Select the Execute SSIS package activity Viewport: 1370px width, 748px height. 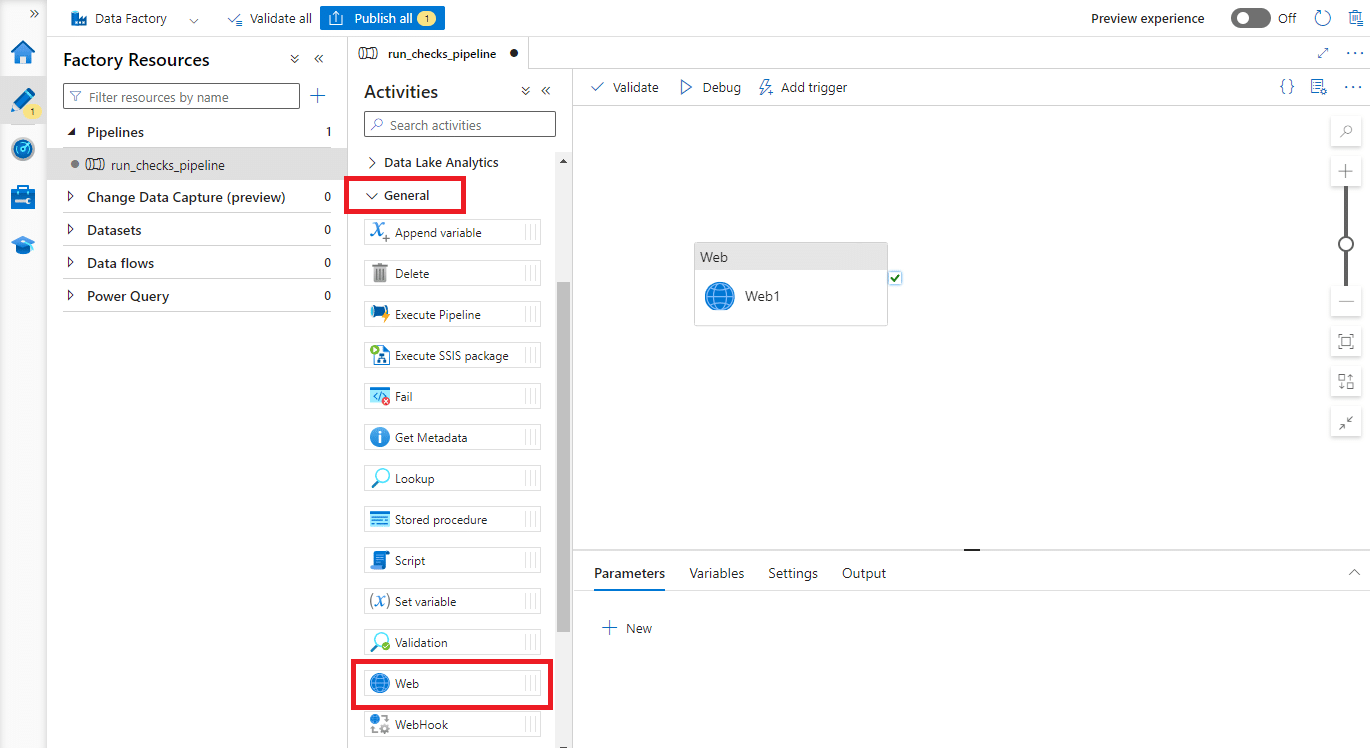pyautogui.click(x=453, y=355)
